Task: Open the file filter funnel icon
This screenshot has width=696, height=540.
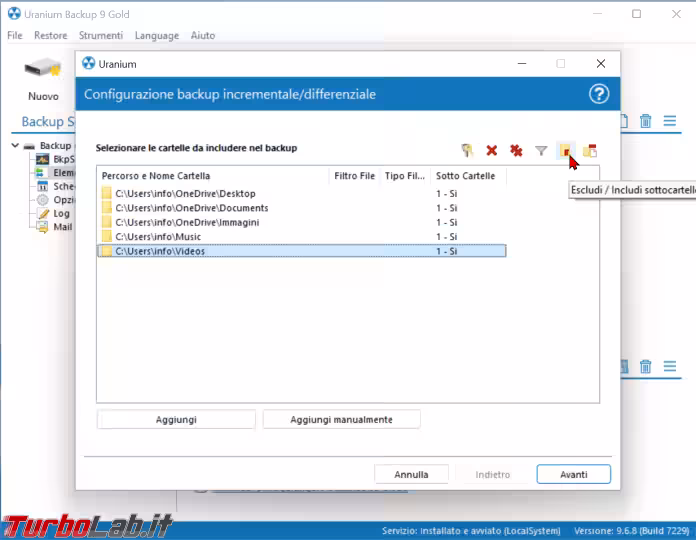Action: click(541, 151)
